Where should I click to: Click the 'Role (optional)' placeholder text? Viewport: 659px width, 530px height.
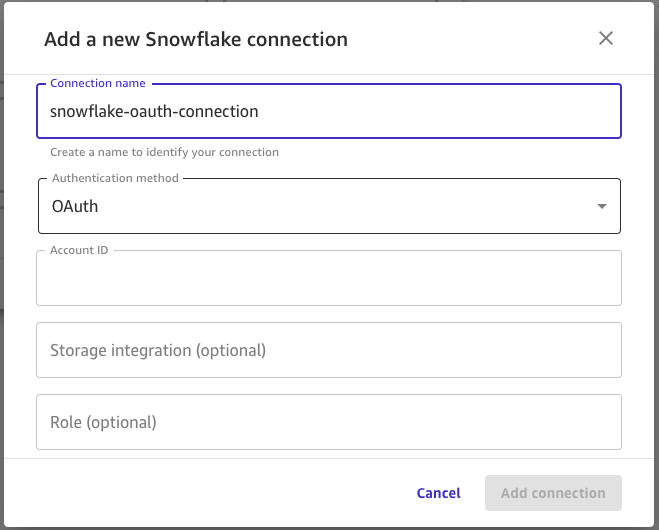[103, 422]
